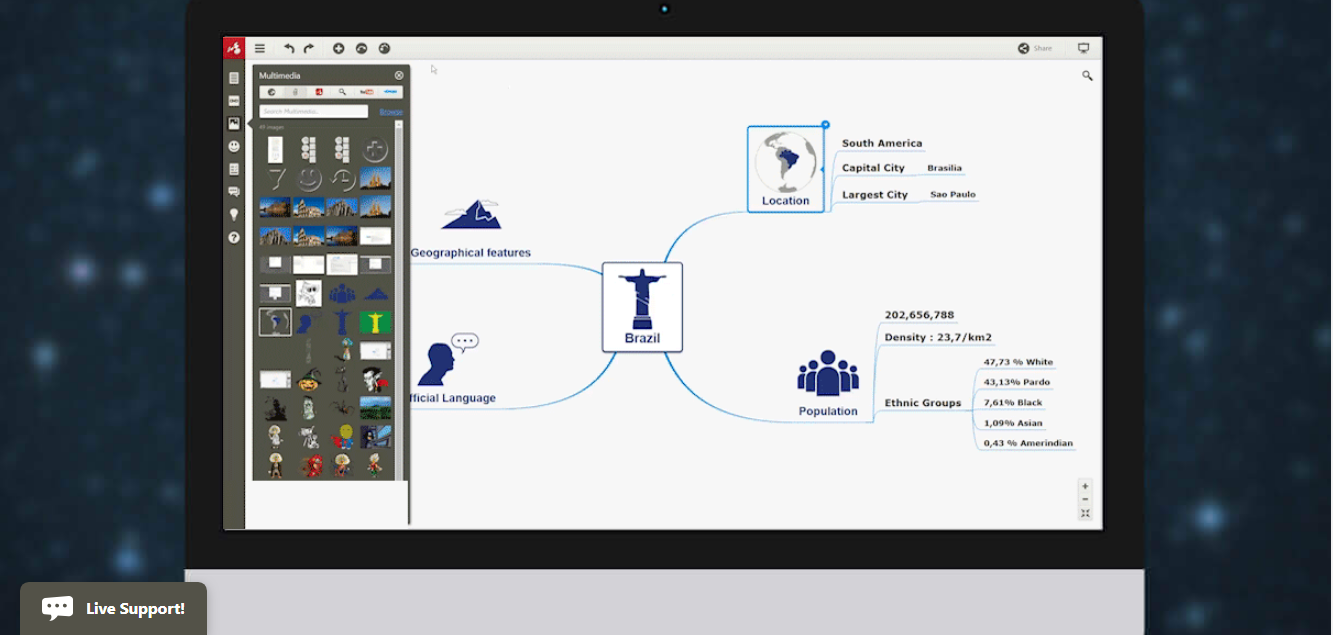Switch to the YouTube source tab
This screenshot has height=635, width=1333.
pos(367,92)
